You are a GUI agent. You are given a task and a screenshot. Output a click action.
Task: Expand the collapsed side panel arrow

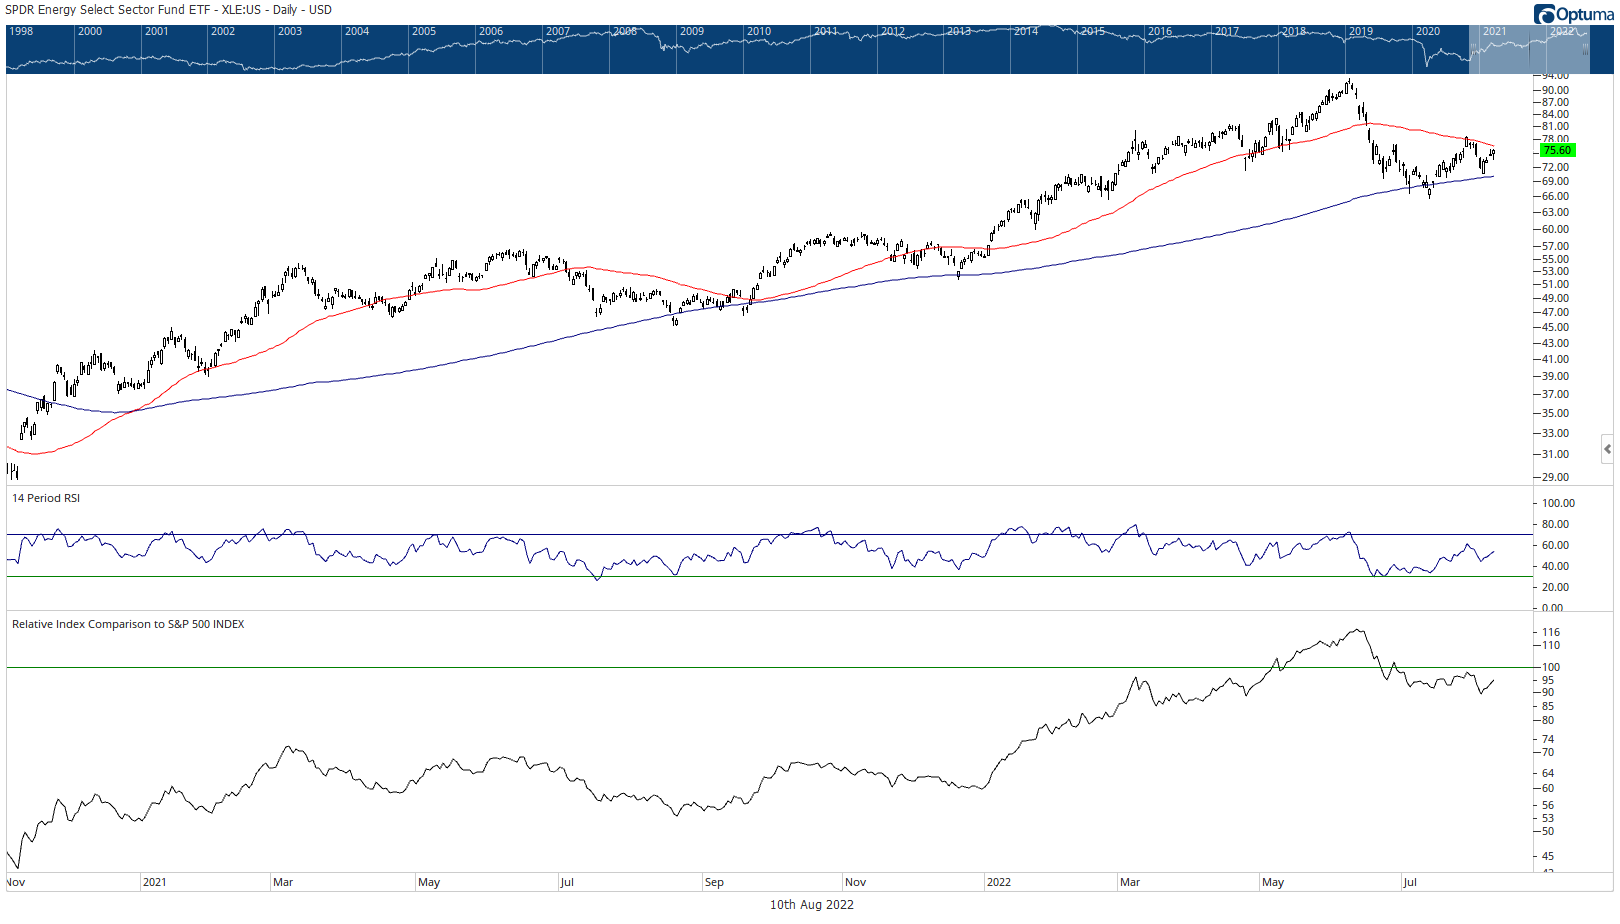[1607, 449]
